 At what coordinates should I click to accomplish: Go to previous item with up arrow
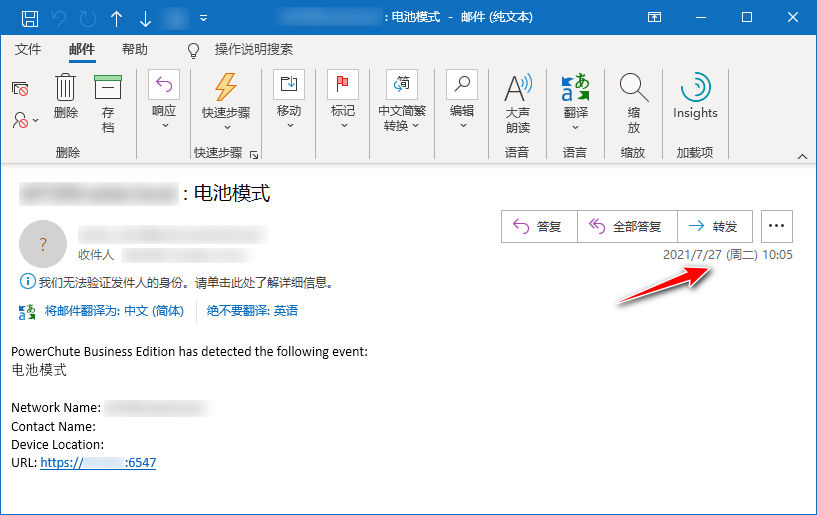point(116,18)
